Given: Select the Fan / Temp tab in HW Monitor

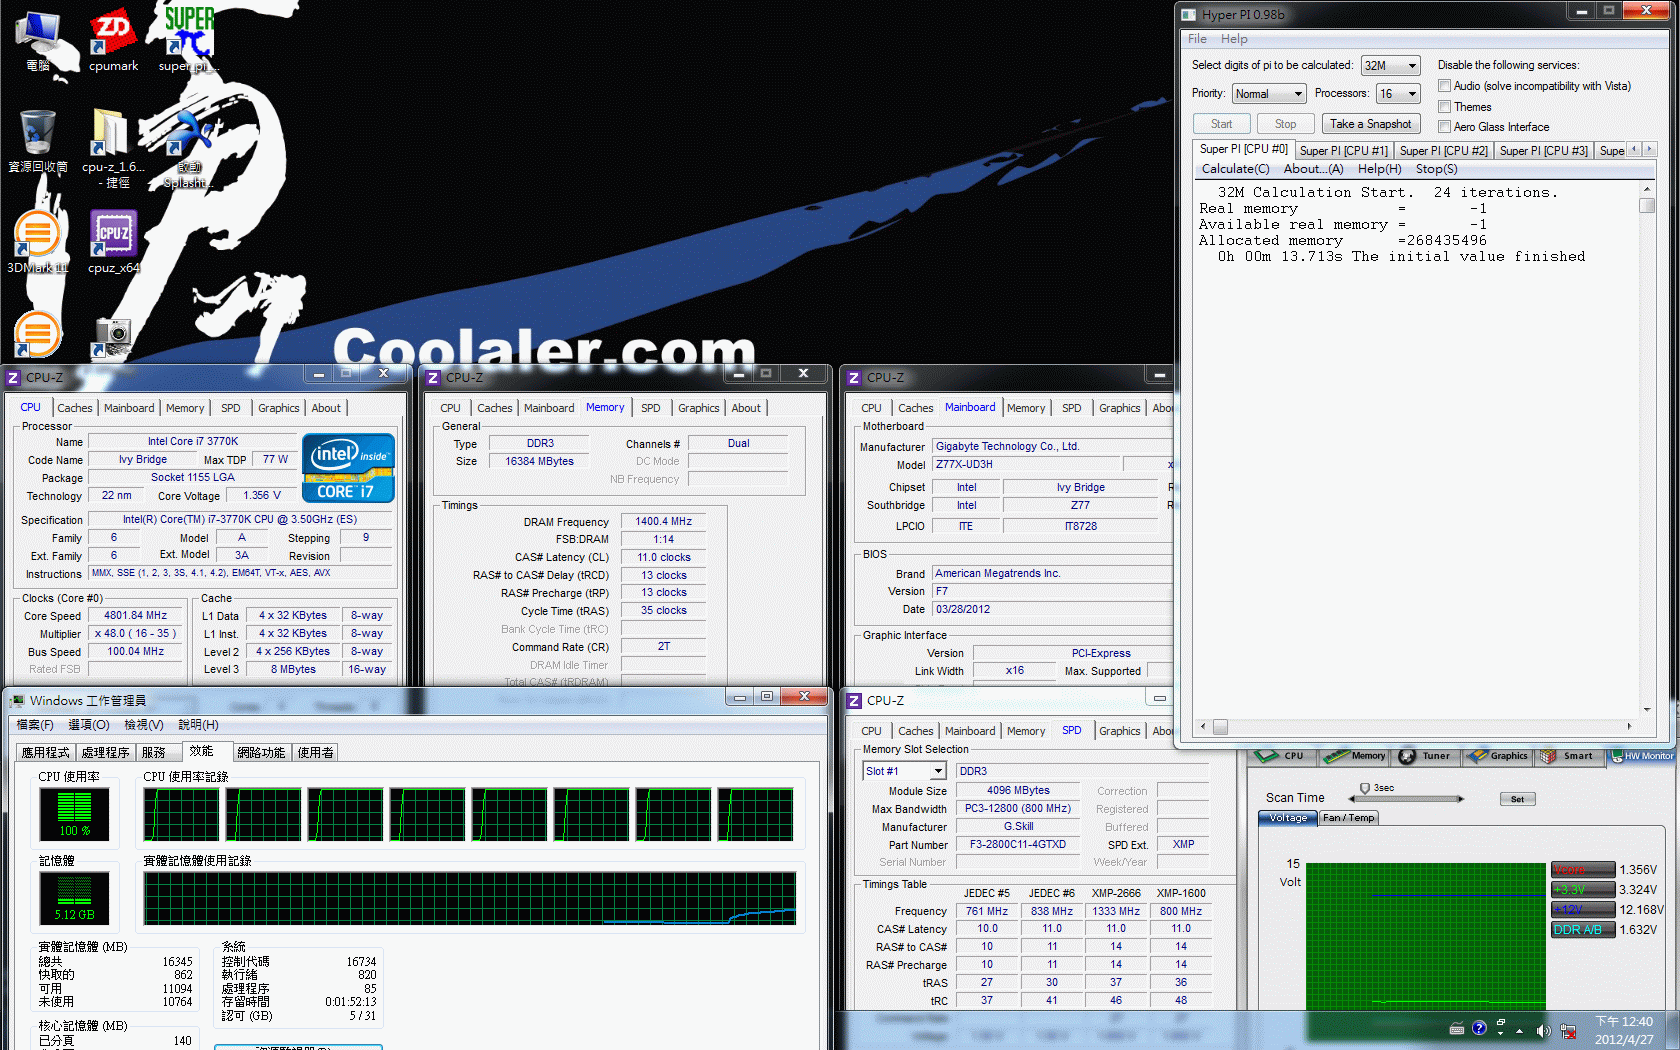Looking at the screenshot, I should [1348, 818].
